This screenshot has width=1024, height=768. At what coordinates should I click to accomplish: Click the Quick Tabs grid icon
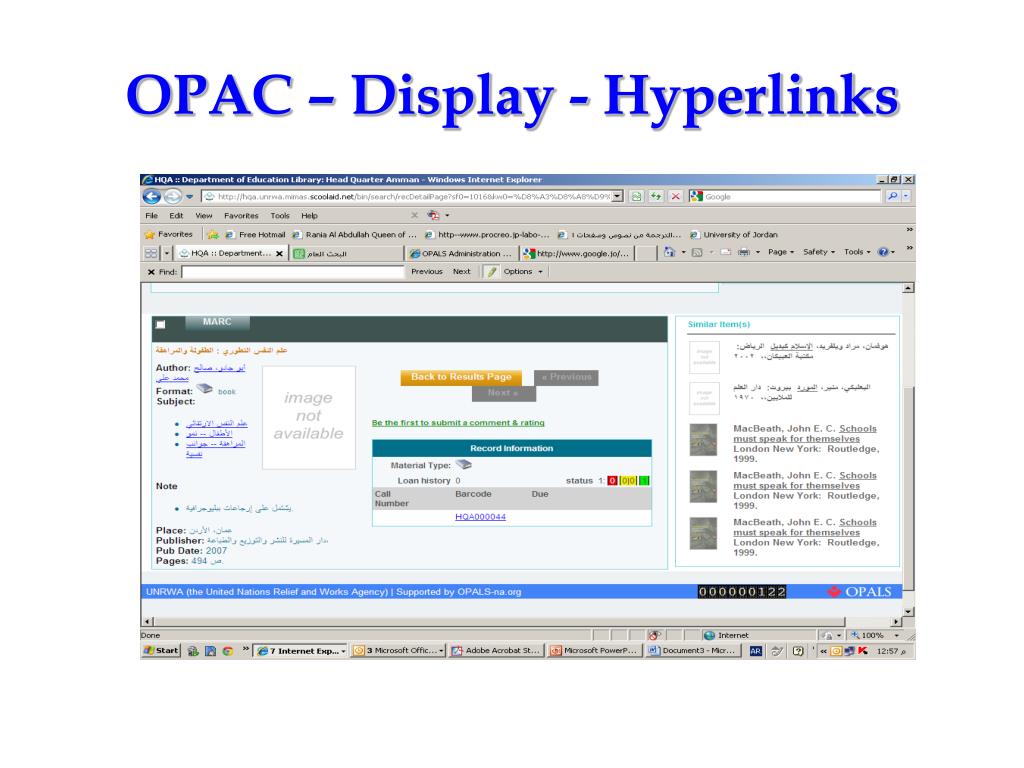point(150,253)
